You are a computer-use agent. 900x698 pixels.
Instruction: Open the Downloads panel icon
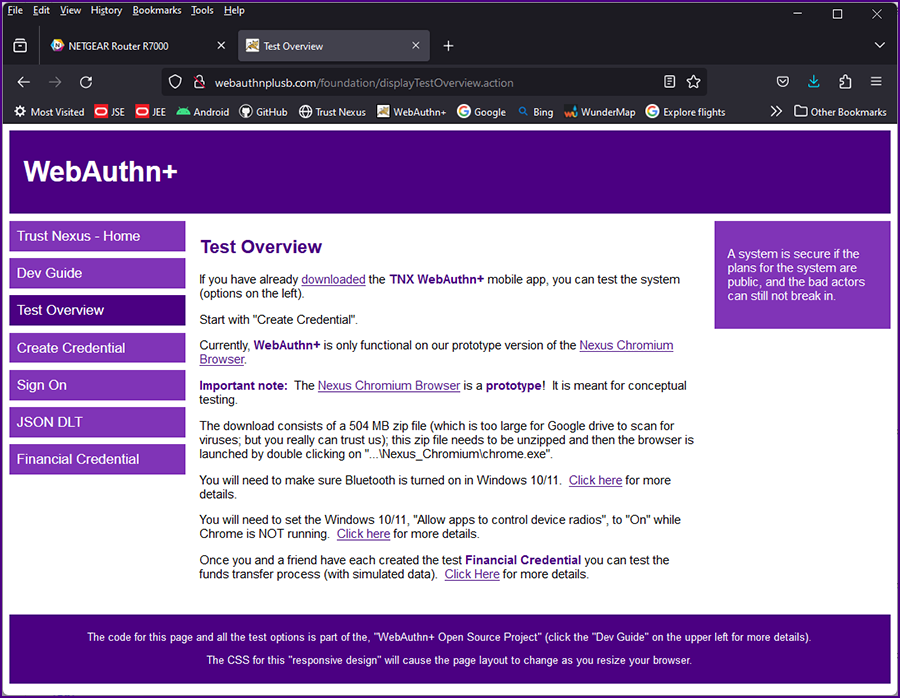[814, 82]
